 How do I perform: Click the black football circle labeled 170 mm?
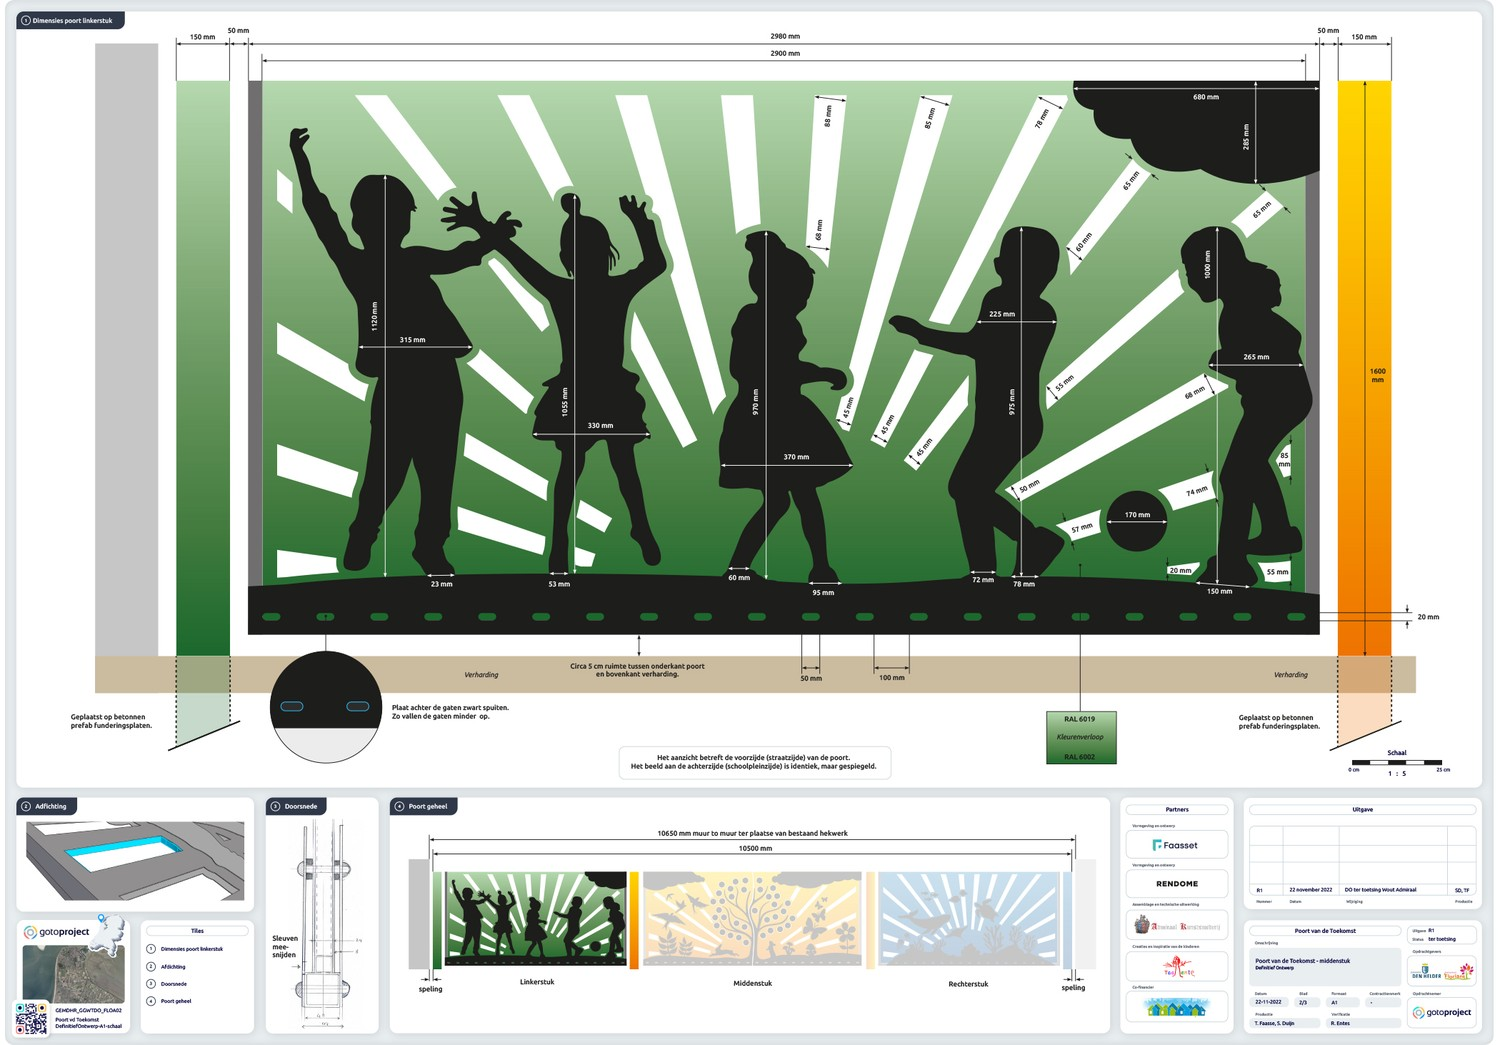pos(1136,521)
